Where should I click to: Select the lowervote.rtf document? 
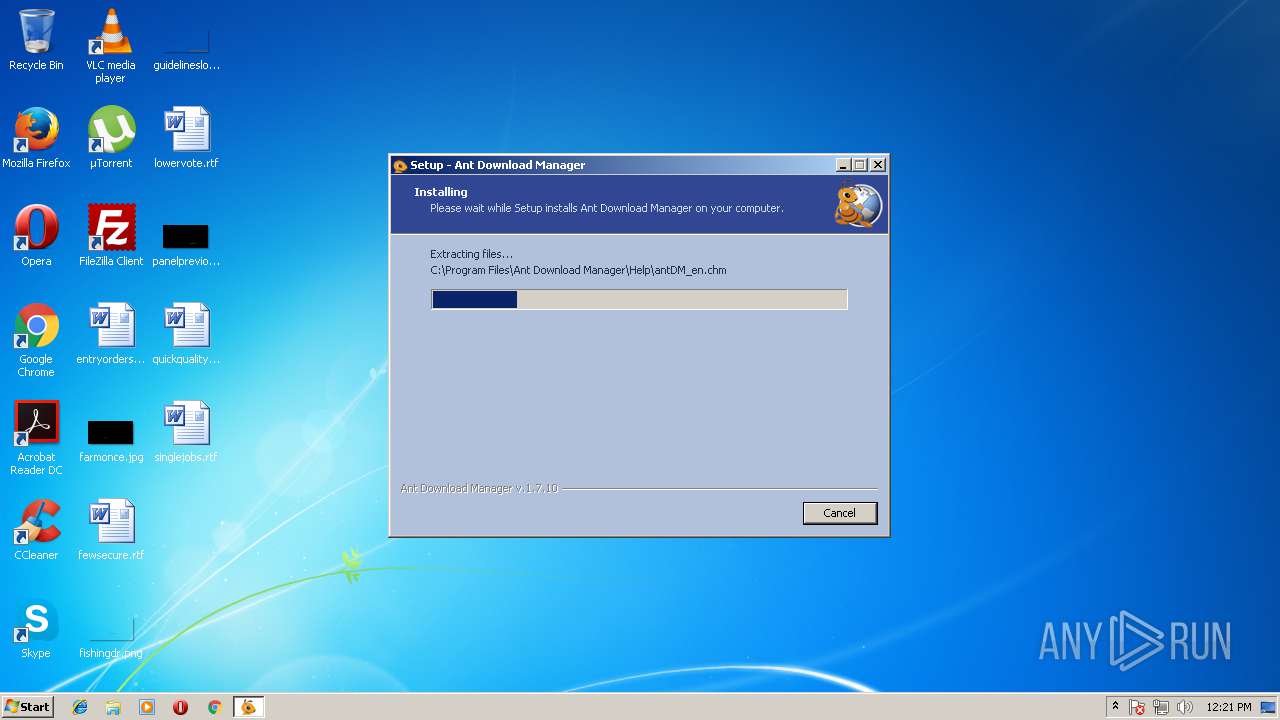click(186, 138)
